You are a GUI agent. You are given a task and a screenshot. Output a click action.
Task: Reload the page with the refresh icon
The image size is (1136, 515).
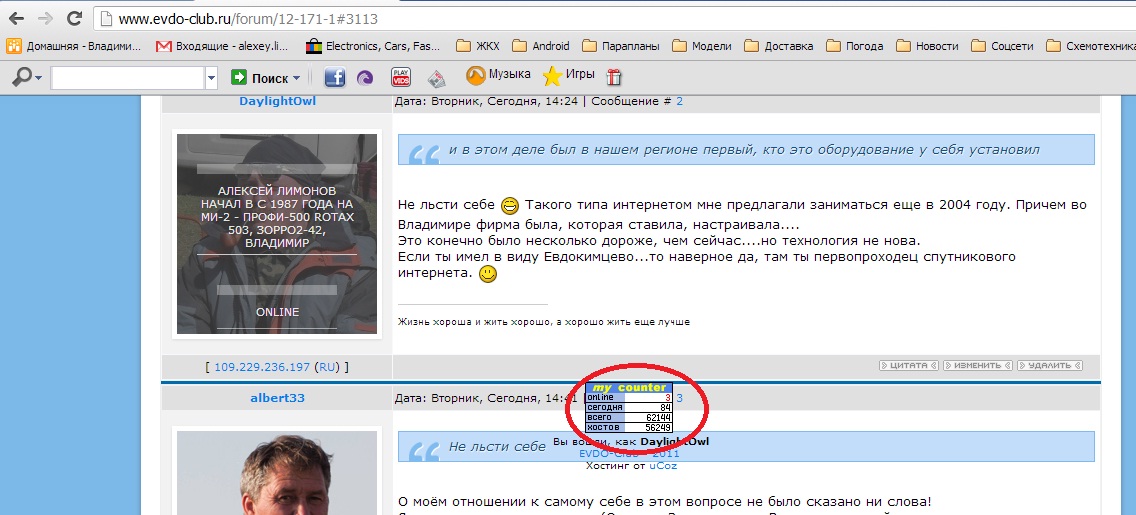pyautogui.click(x=73, y=18)
